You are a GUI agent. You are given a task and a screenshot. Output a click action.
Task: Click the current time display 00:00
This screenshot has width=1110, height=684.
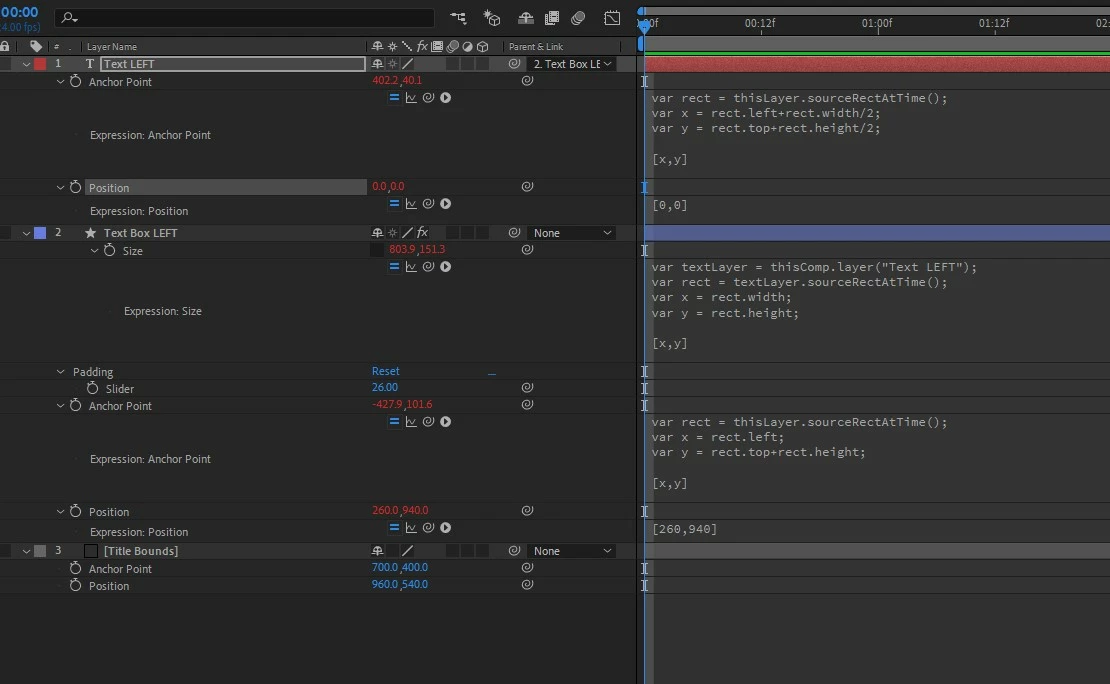coord(20,12)
